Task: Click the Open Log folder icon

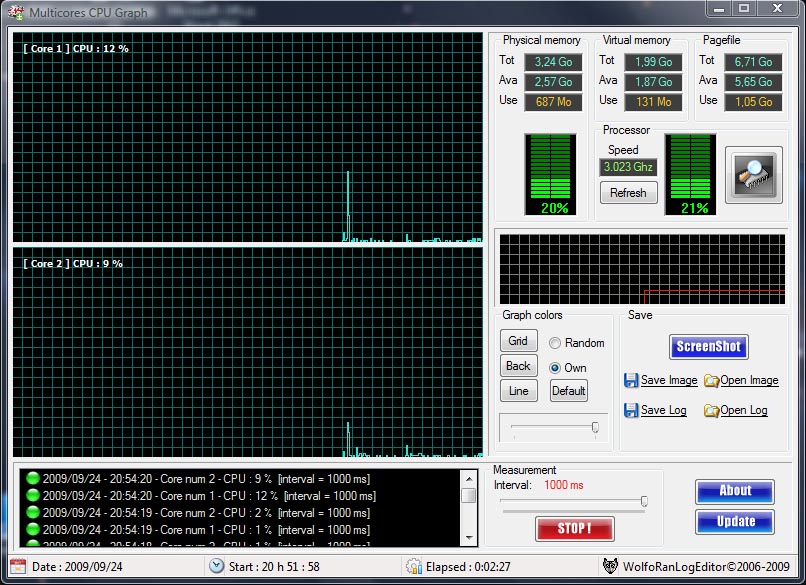Action: (711, 411)
